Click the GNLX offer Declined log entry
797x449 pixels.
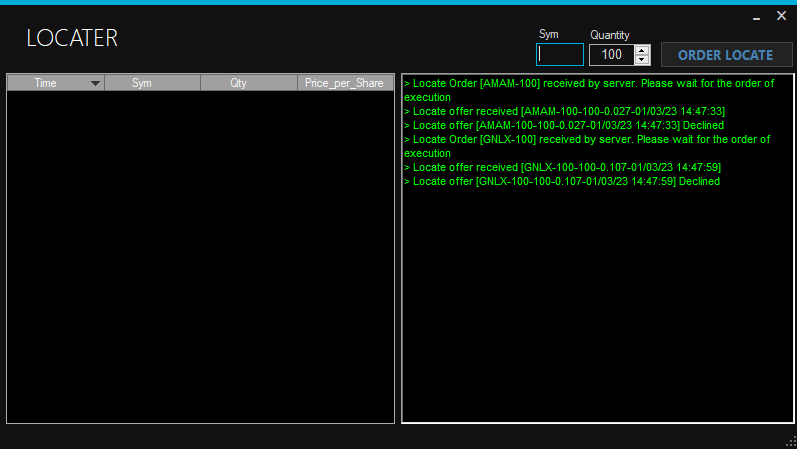562,181
